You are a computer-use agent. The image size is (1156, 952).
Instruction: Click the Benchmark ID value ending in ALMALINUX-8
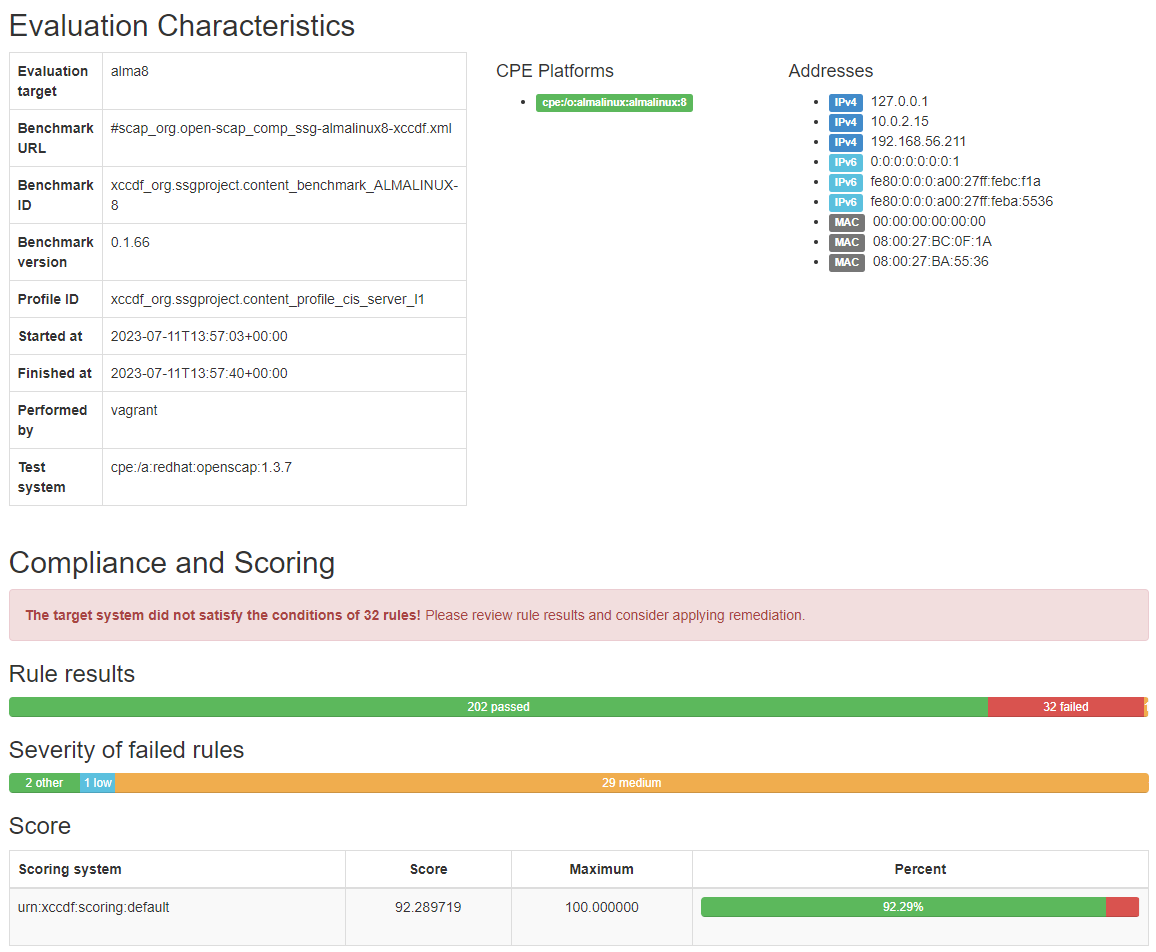coord(284,195)
